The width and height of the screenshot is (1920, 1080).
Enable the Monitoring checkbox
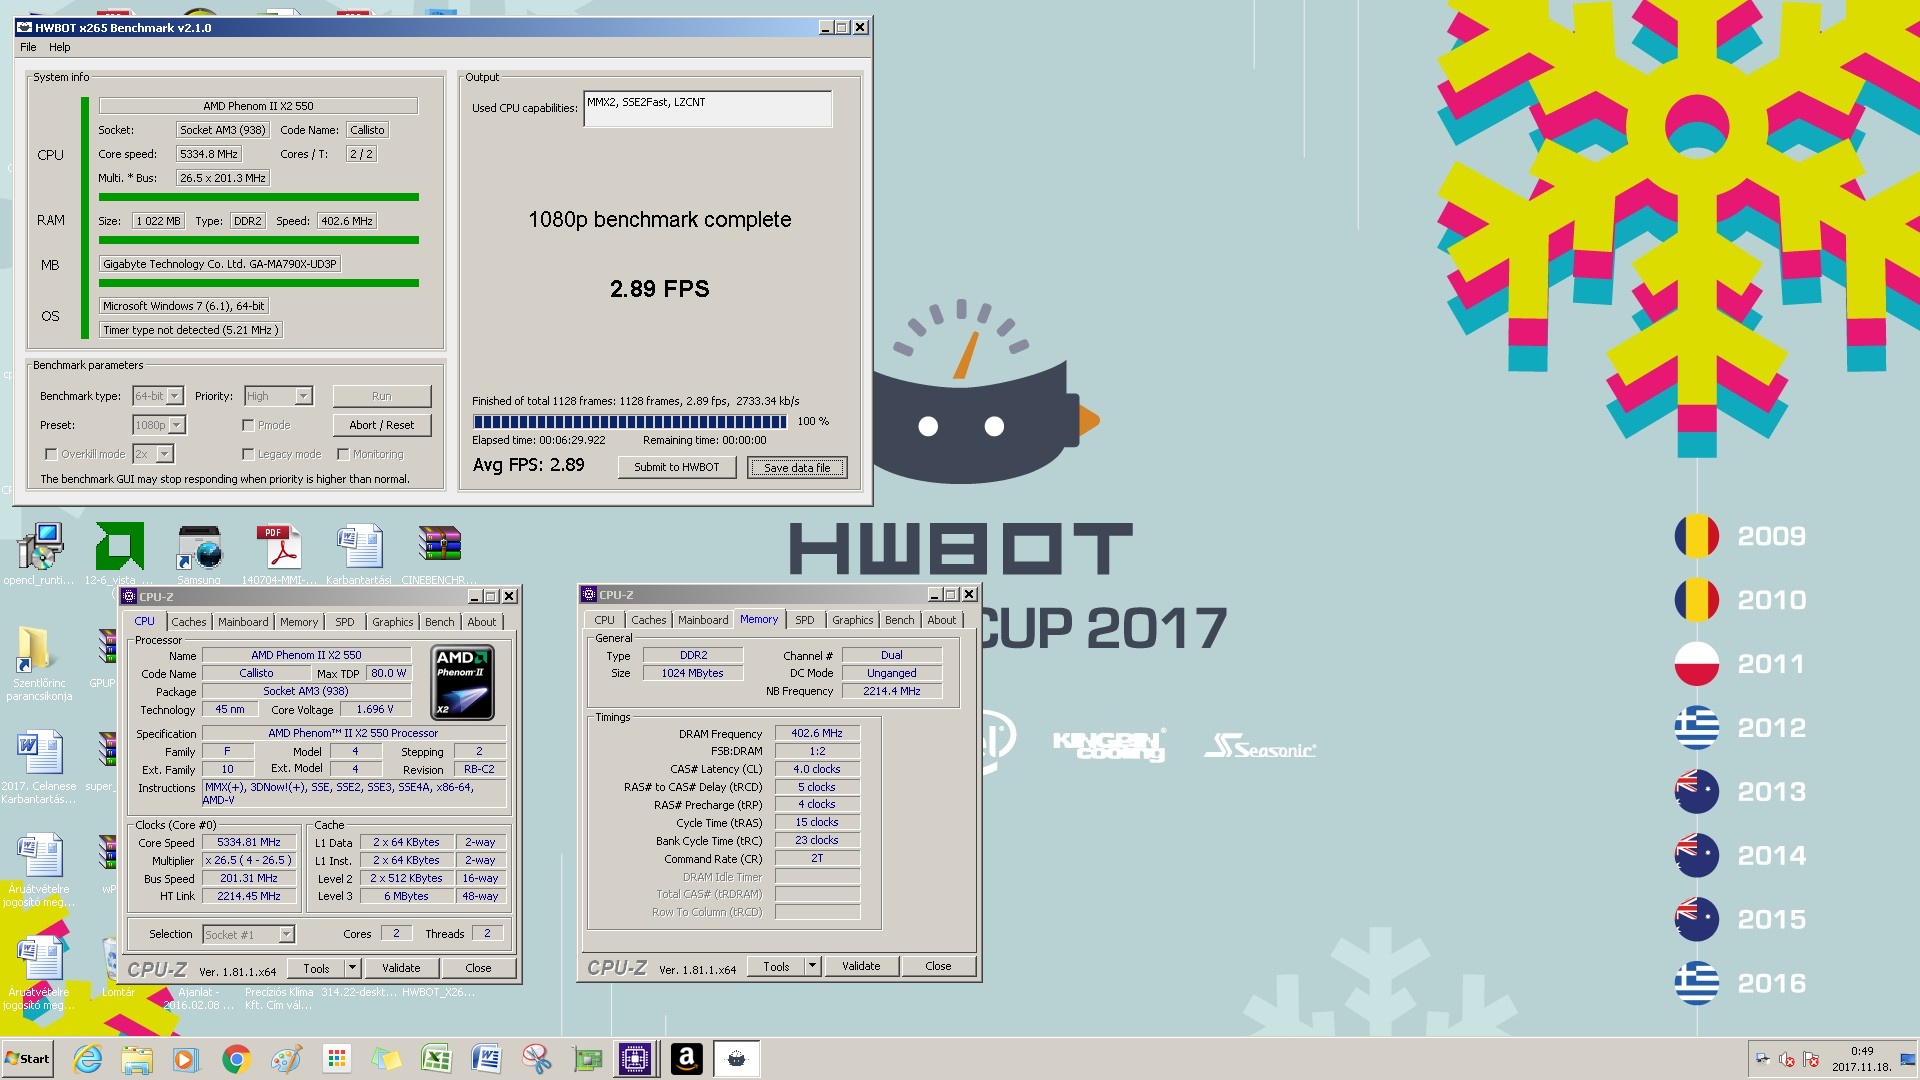click(343, 454)
